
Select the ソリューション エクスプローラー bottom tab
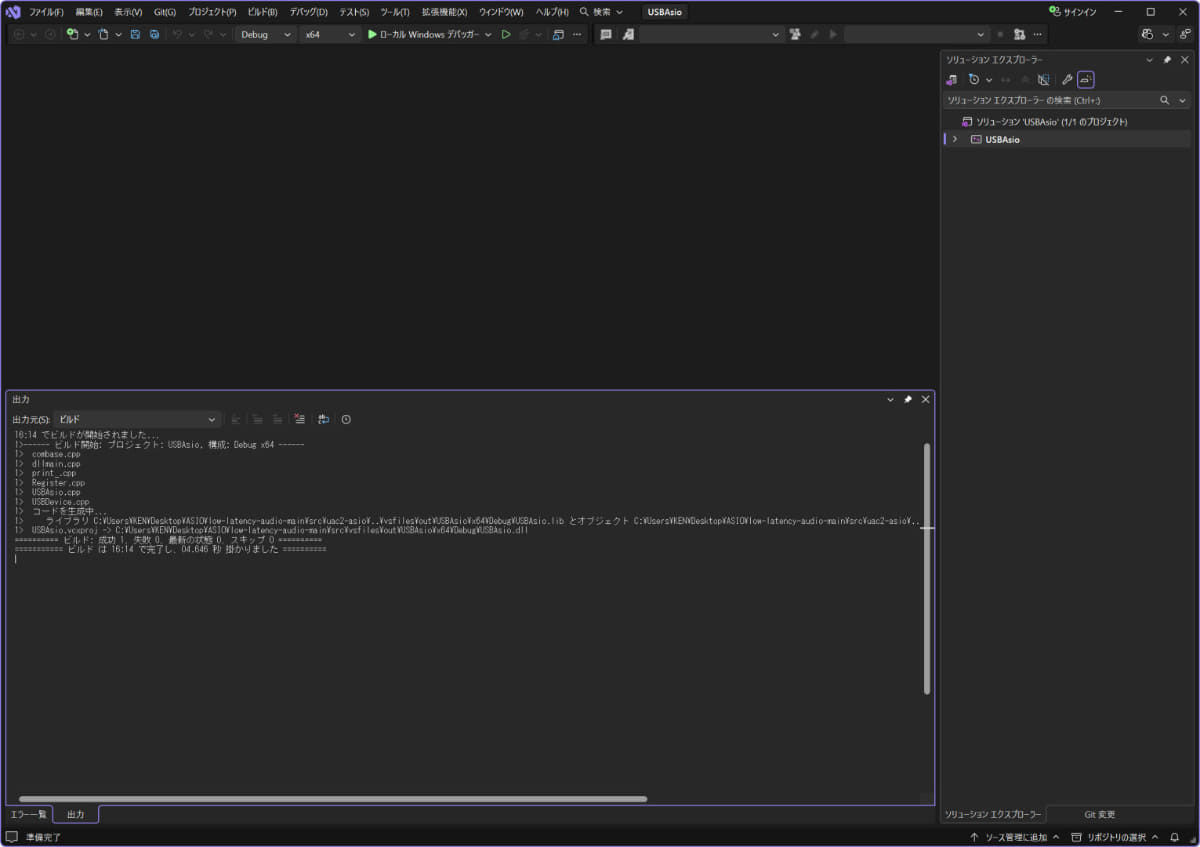(x=993, y=814)
